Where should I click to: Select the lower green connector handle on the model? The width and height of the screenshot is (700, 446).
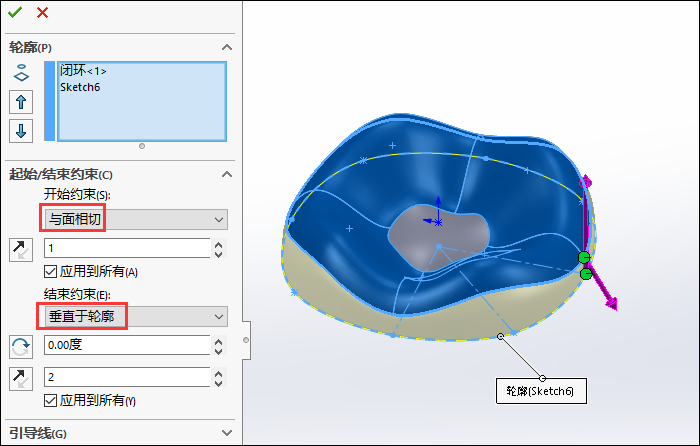point(586,274)
